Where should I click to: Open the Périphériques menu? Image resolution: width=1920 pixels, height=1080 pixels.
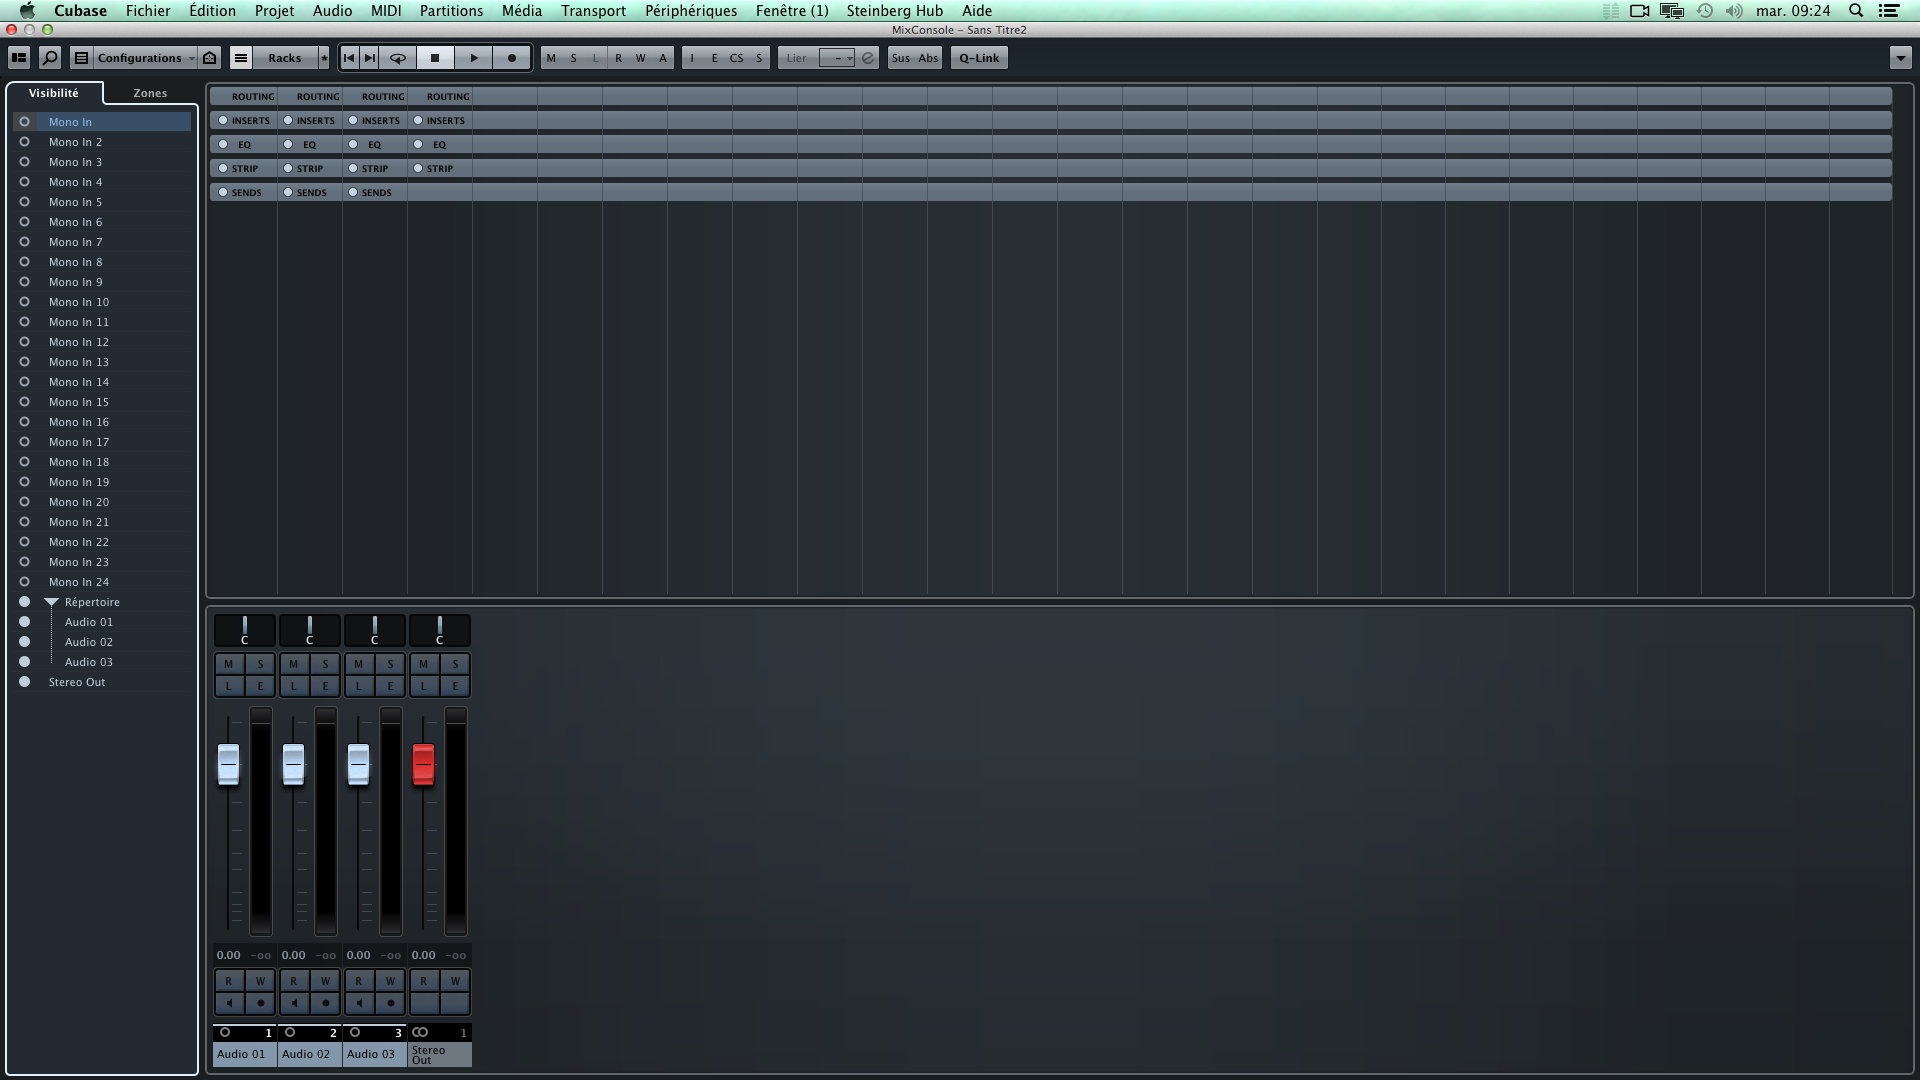coord(690,11)
